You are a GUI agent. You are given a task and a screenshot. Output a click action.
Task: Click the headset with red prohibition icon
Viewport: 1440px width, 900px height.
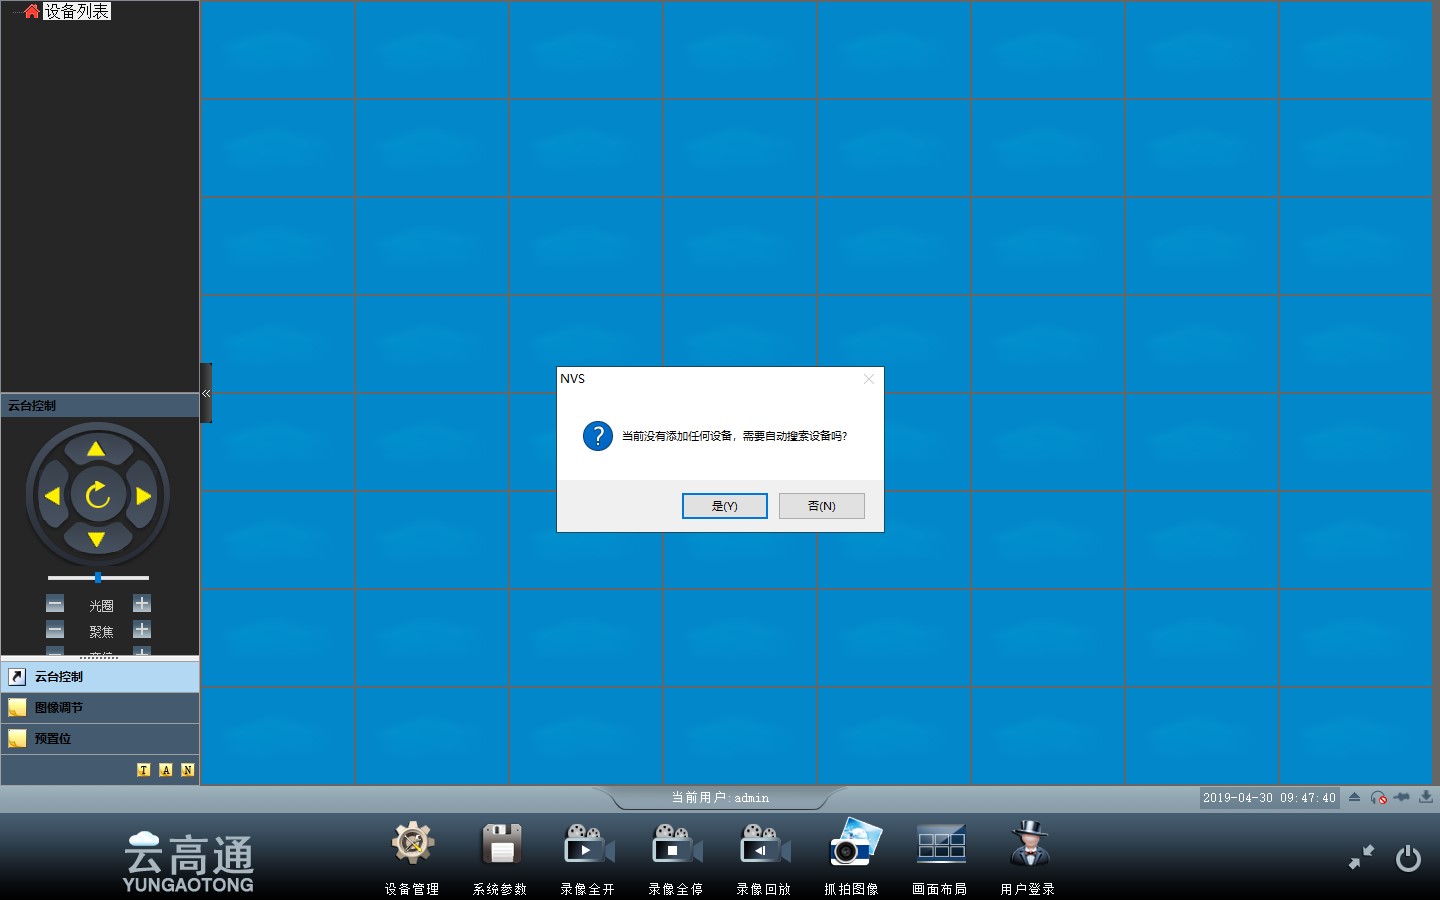(x=1378, y=797)
